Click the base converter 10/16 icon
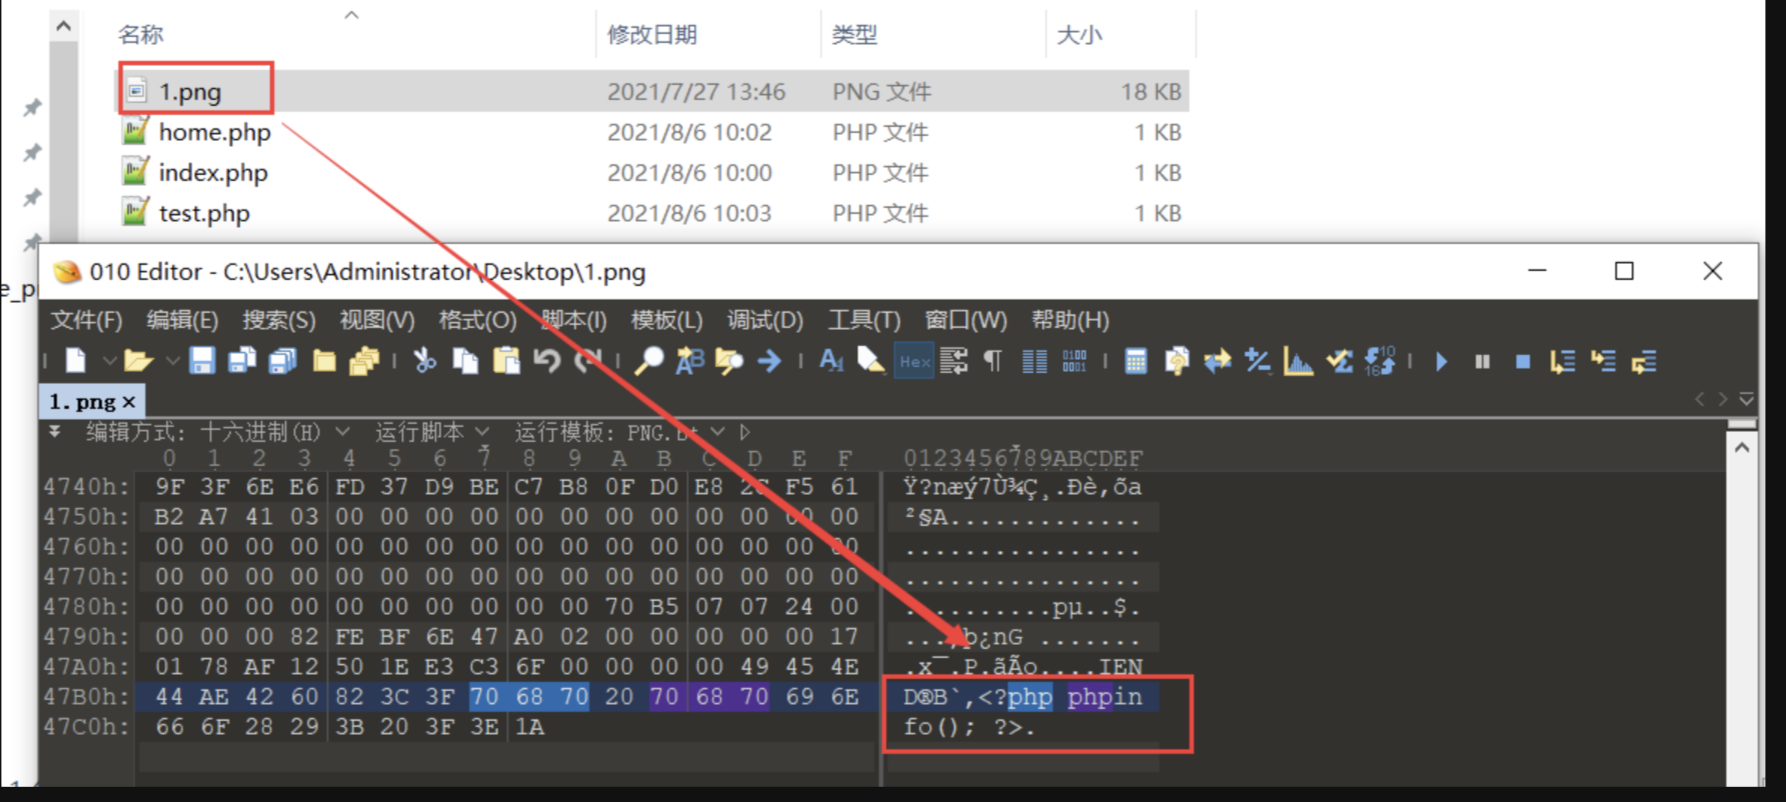Image resolution: width=1786 pixels, height=802 pixels. point(1380,361)
